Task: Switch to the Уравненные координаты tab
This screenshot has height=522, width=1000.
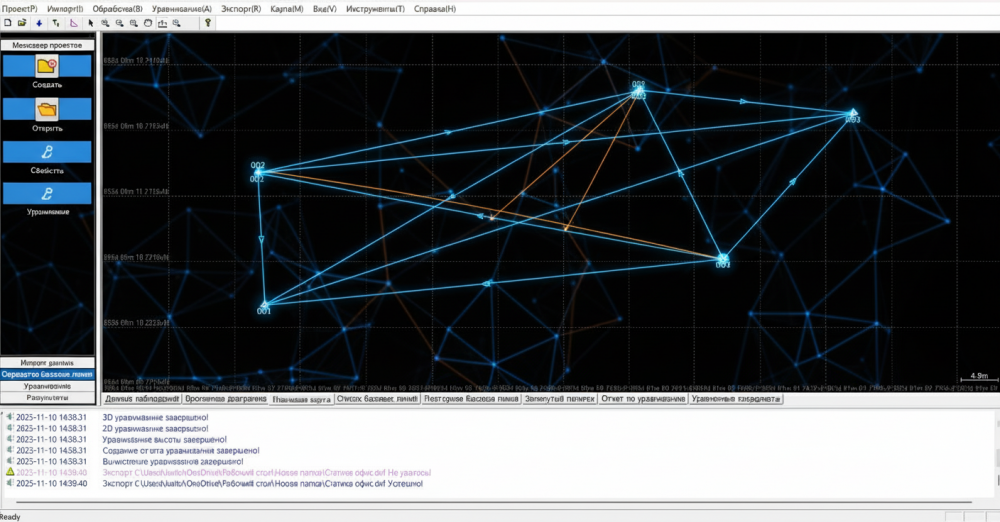Action: (736, 399)
